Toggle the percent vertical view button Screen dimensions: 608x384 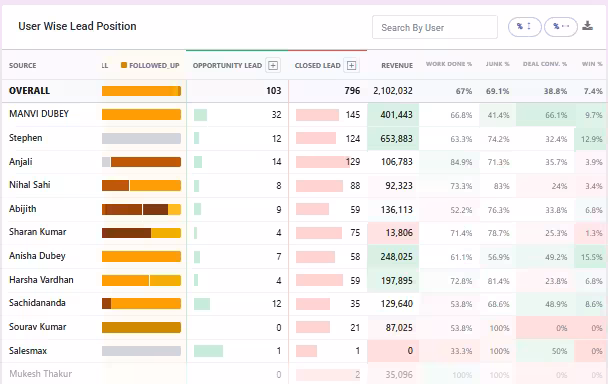click(x=524, y=27)
